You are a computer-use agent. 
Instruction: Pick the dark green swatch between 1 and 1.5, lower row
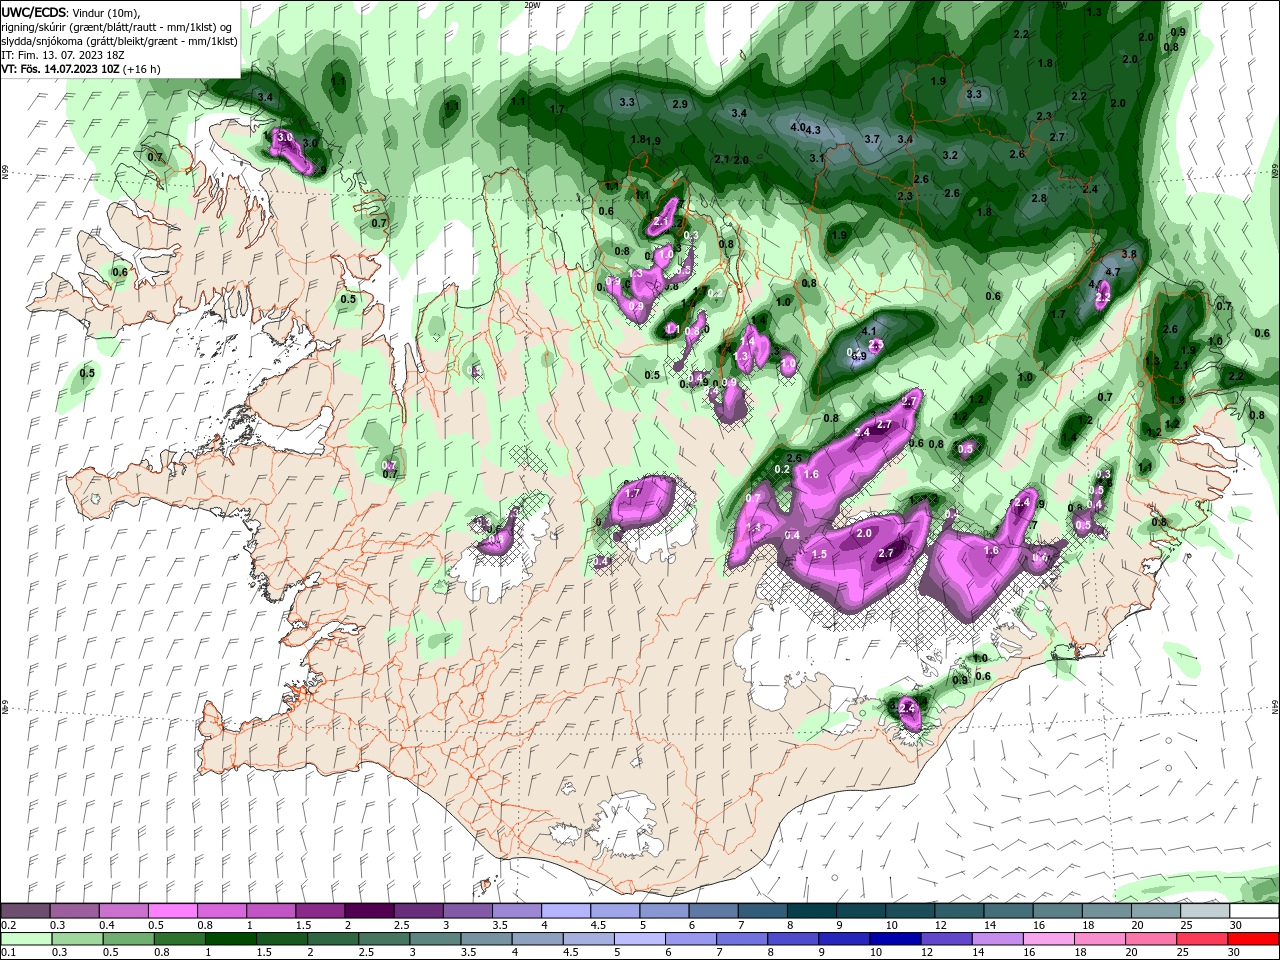[x=231, y=939]
